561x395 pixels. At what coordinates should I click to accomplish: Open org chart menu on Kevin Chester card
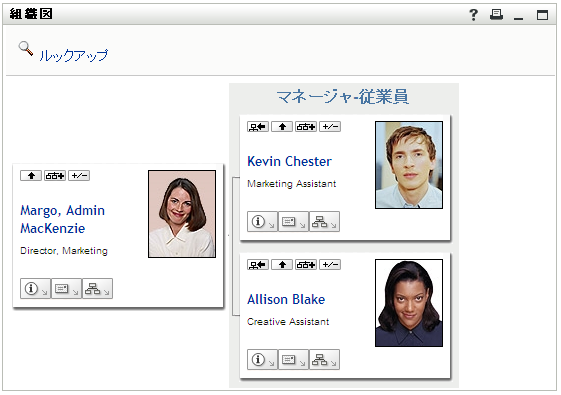click(x=324, y=221)
